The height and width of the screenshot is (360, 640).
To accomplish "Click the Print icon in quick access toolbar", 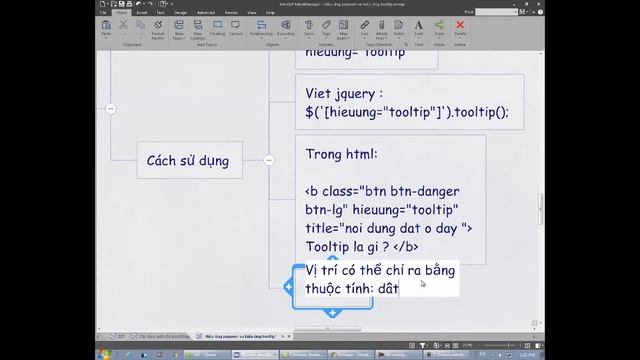I will pyautogui.click(x=129, y=4).
